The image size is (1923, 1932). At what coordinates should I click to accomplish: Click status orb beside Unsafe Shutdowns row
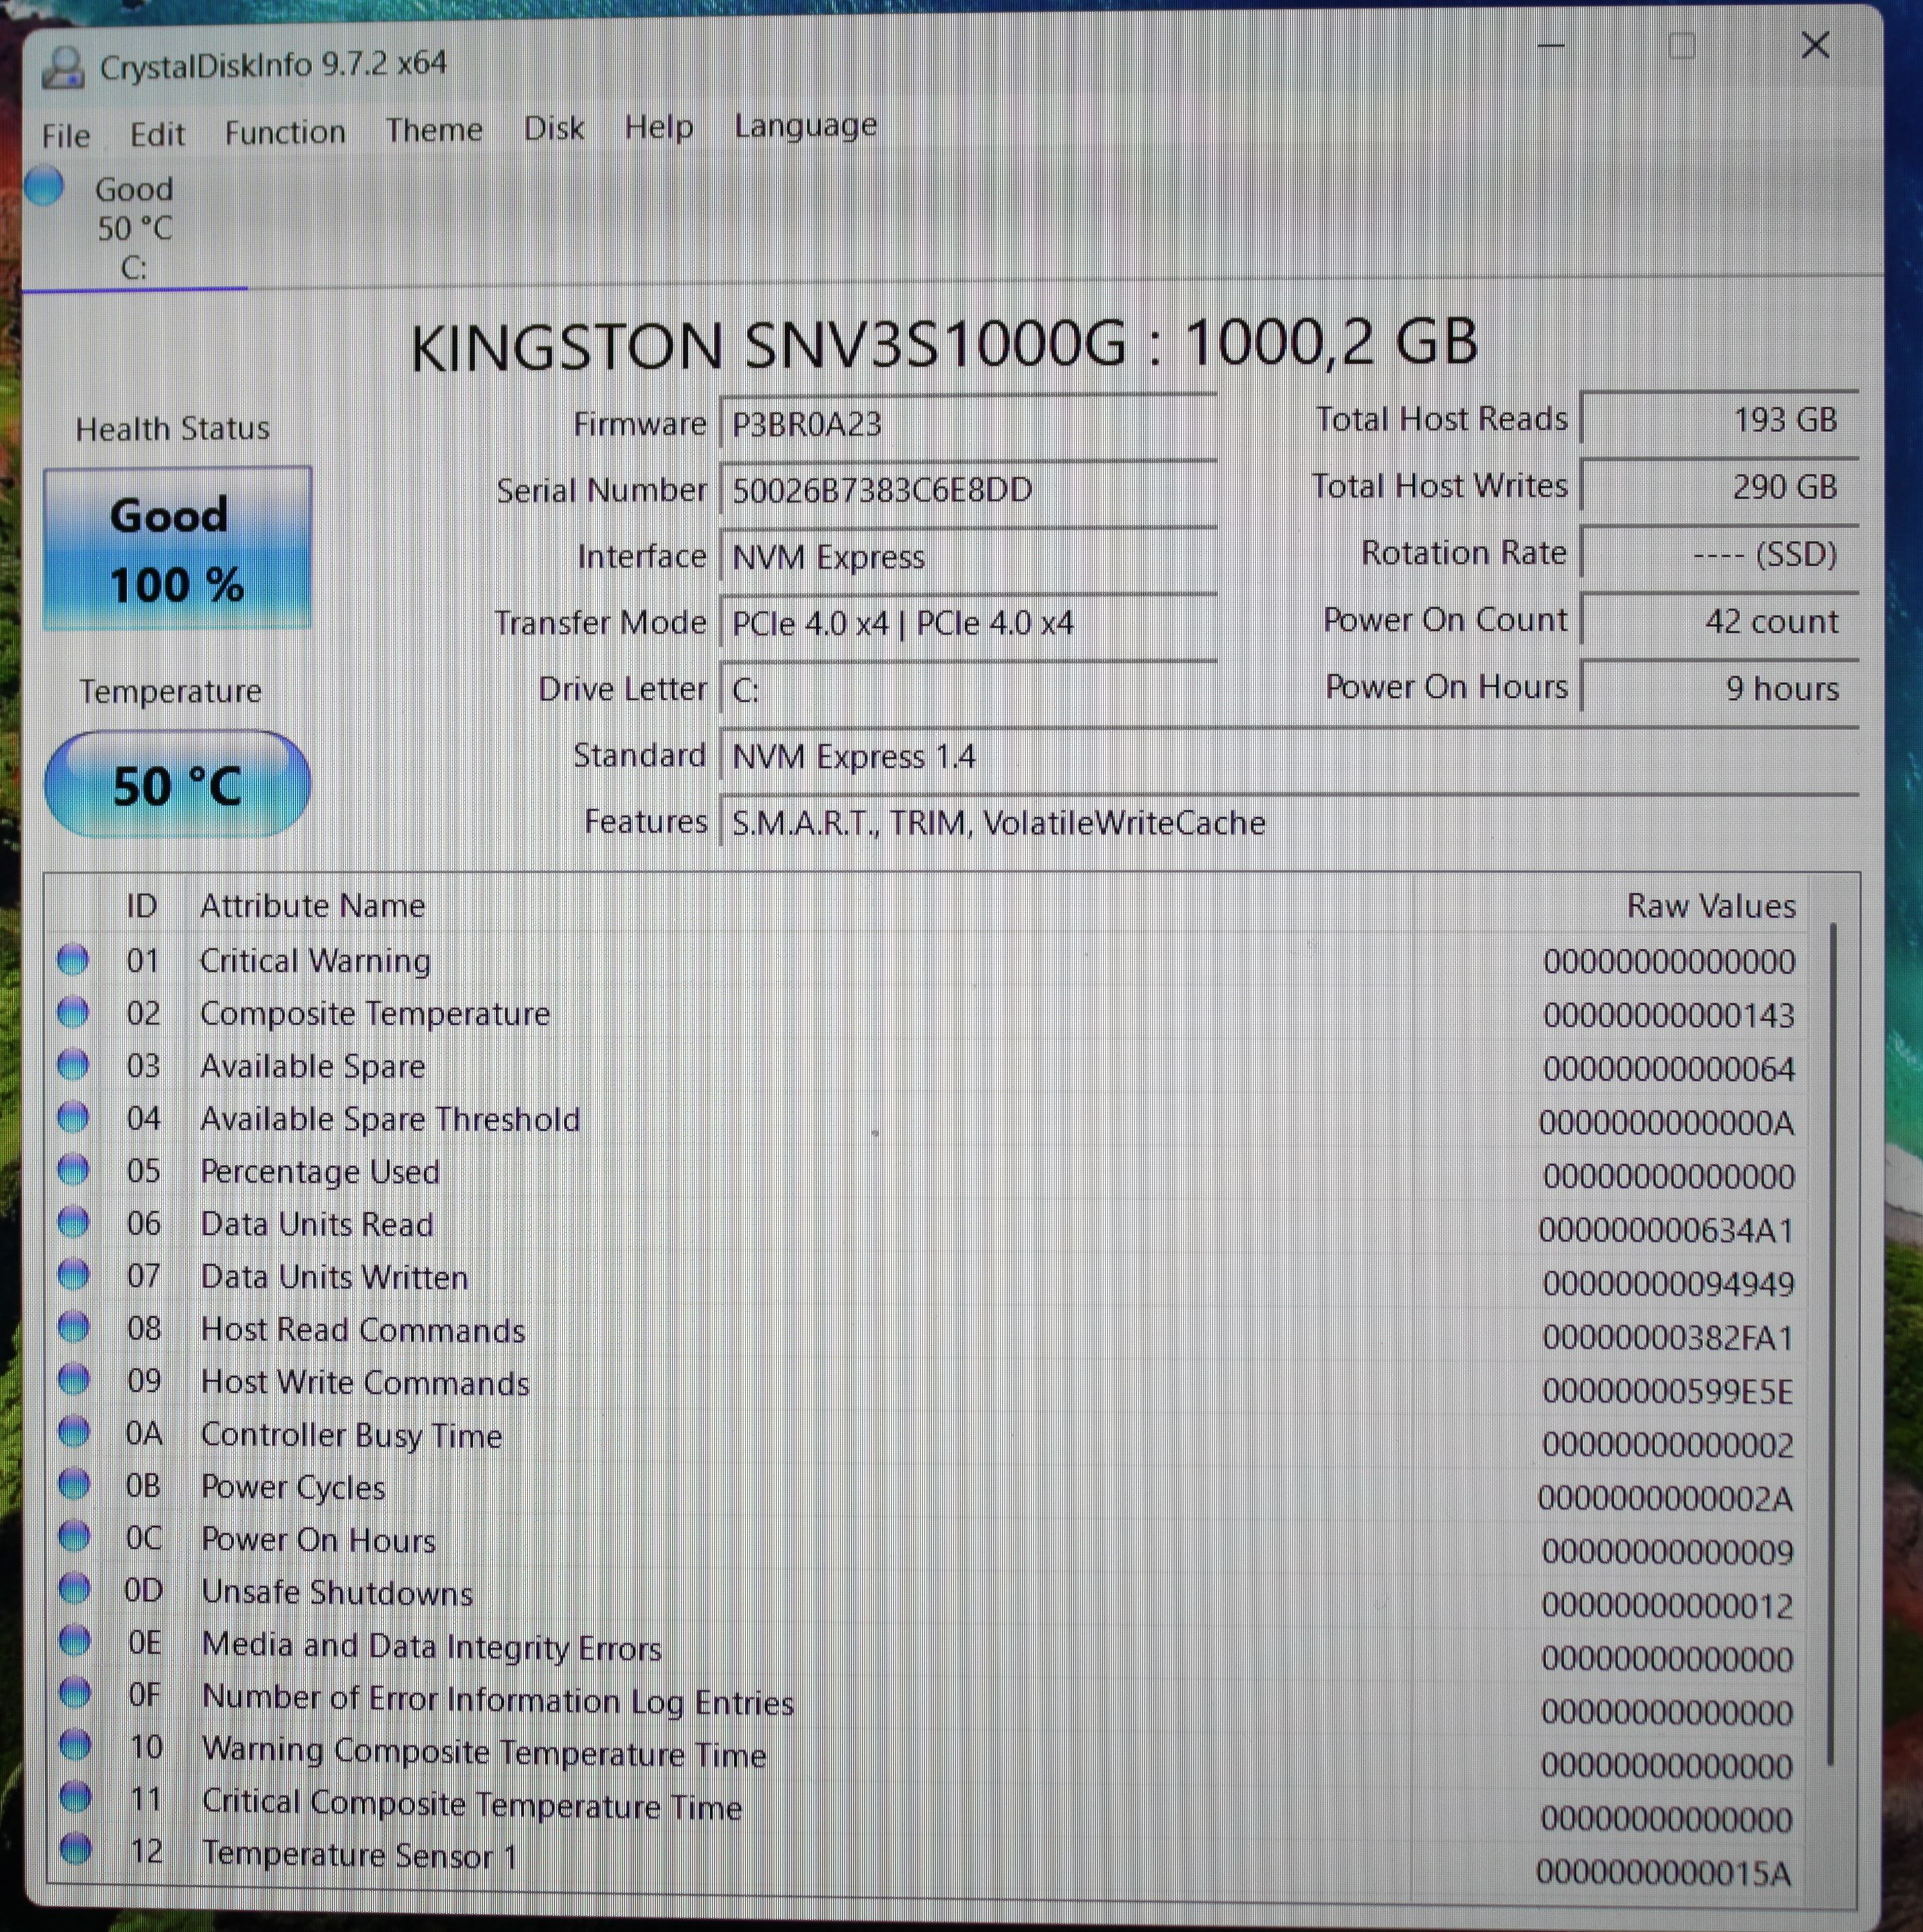tap(74, 1589)
